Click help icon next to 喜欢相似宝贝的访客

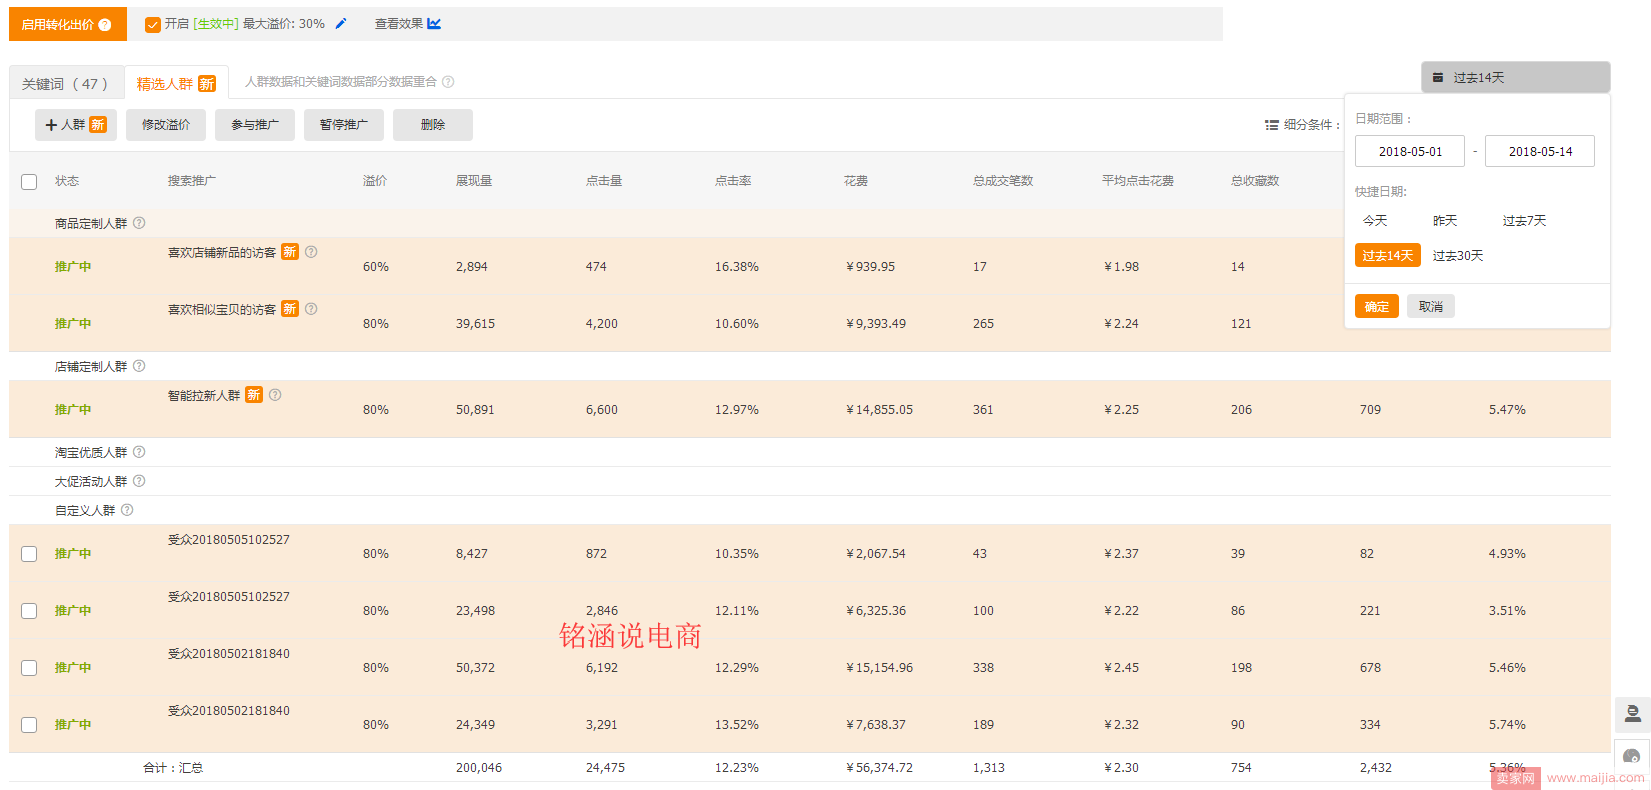(311, 309)
